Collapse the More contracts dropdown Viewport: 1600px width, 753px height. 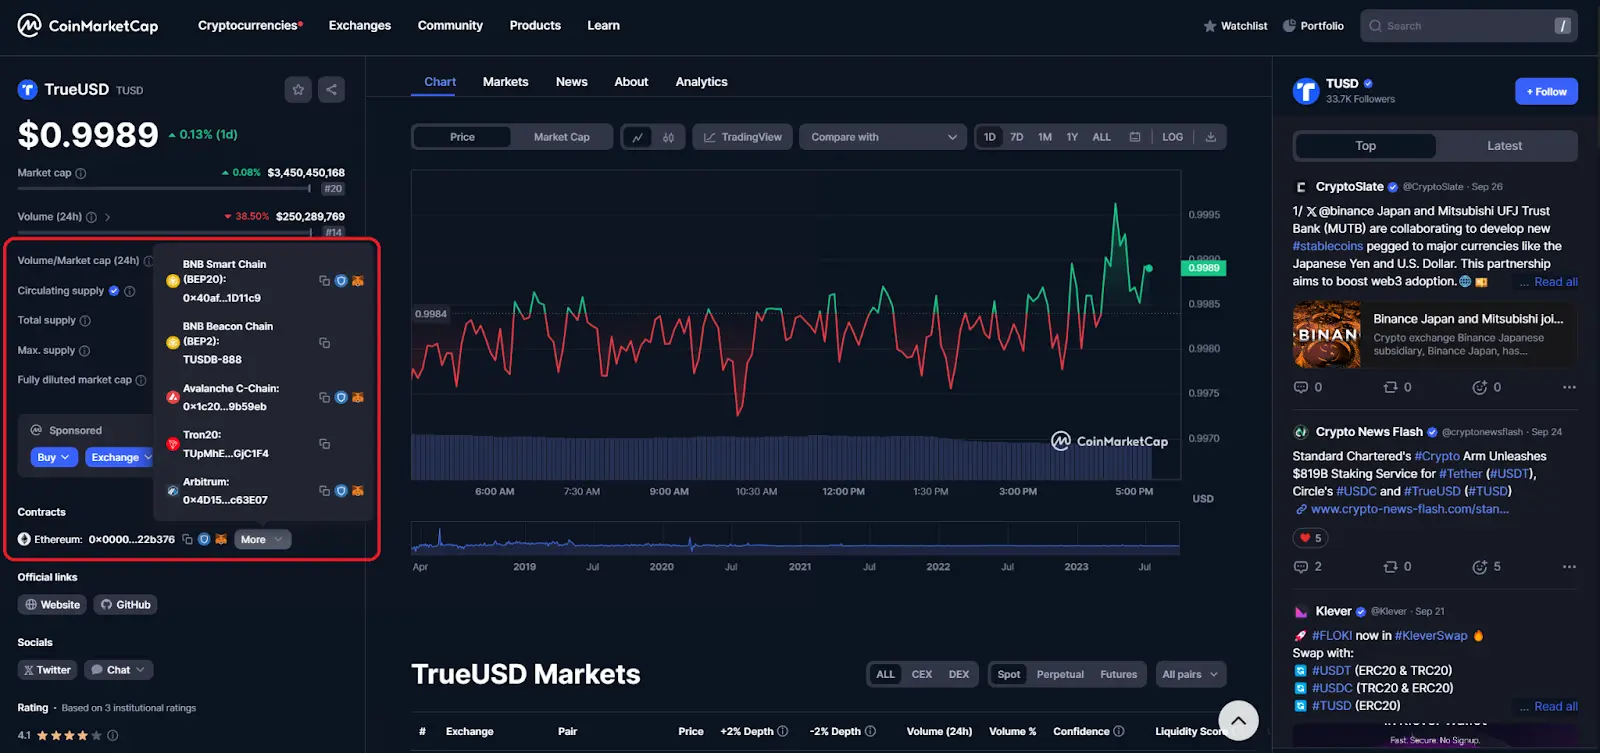(263, 539)
